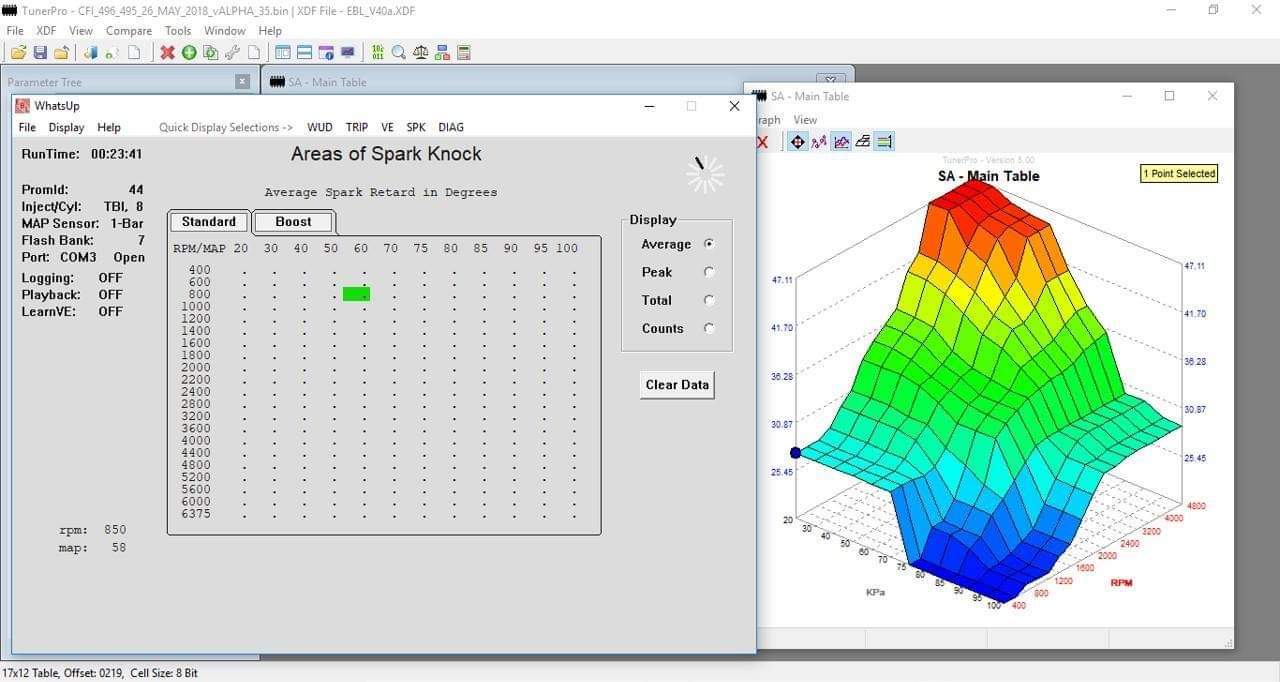Click the green knock cell in grid
Image resolution: width=1280 pixels, height=682 pixels.
(356, 294)
